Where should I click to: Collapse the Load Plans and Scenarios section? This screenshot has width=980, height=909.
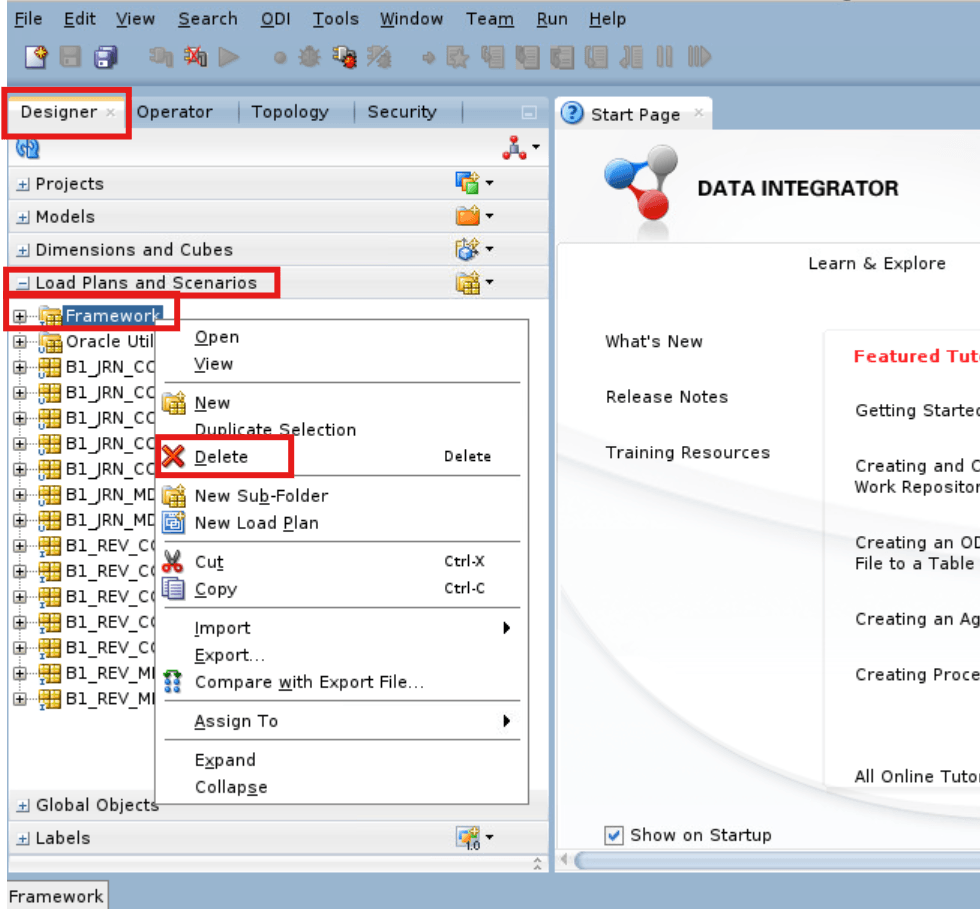coord(22,282)
